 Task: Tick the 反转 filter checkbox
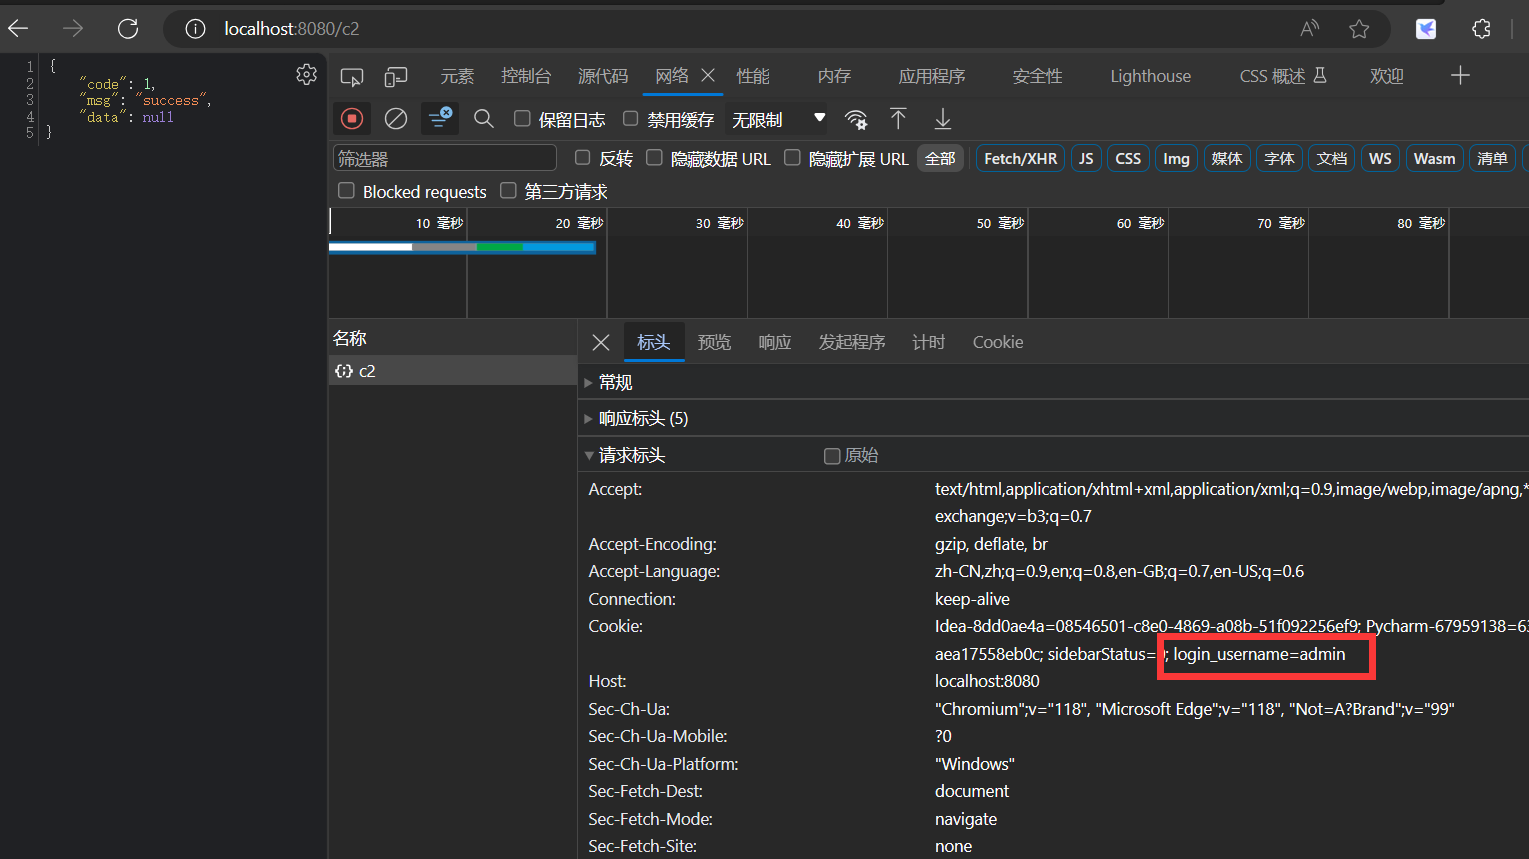(x=583, y=158)
